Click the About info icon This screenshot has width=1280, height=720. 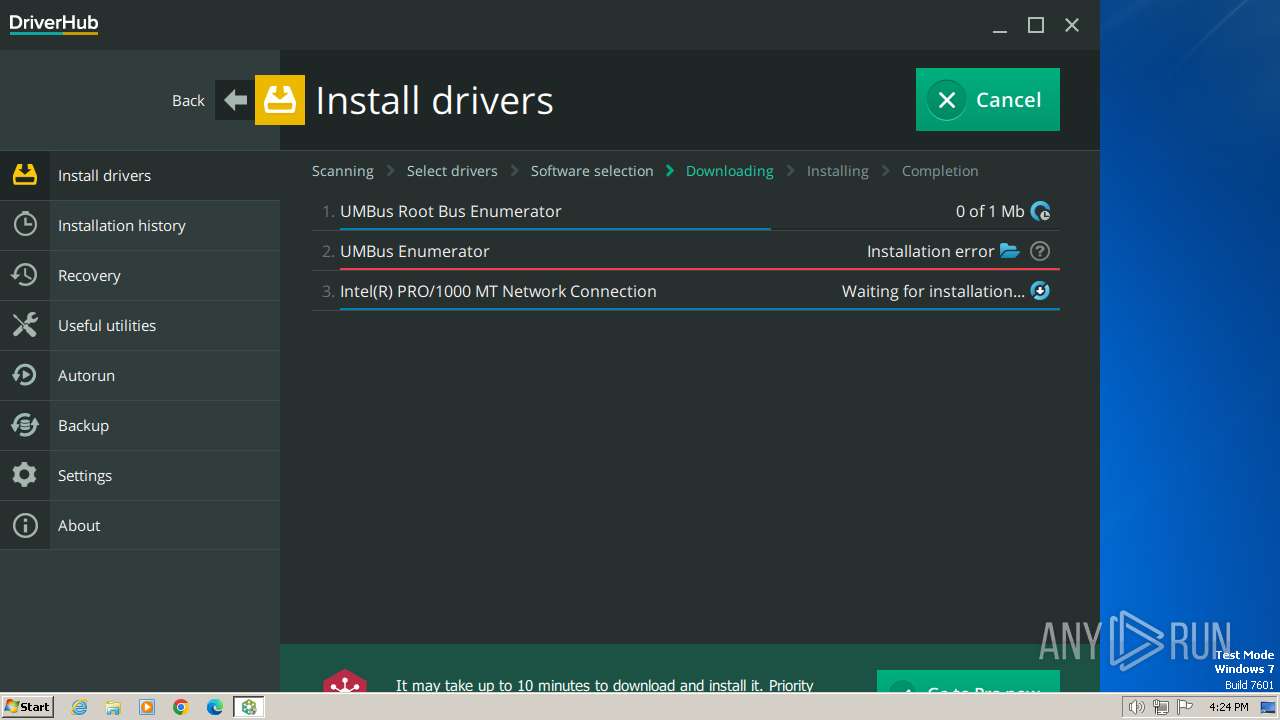(25, 525)
